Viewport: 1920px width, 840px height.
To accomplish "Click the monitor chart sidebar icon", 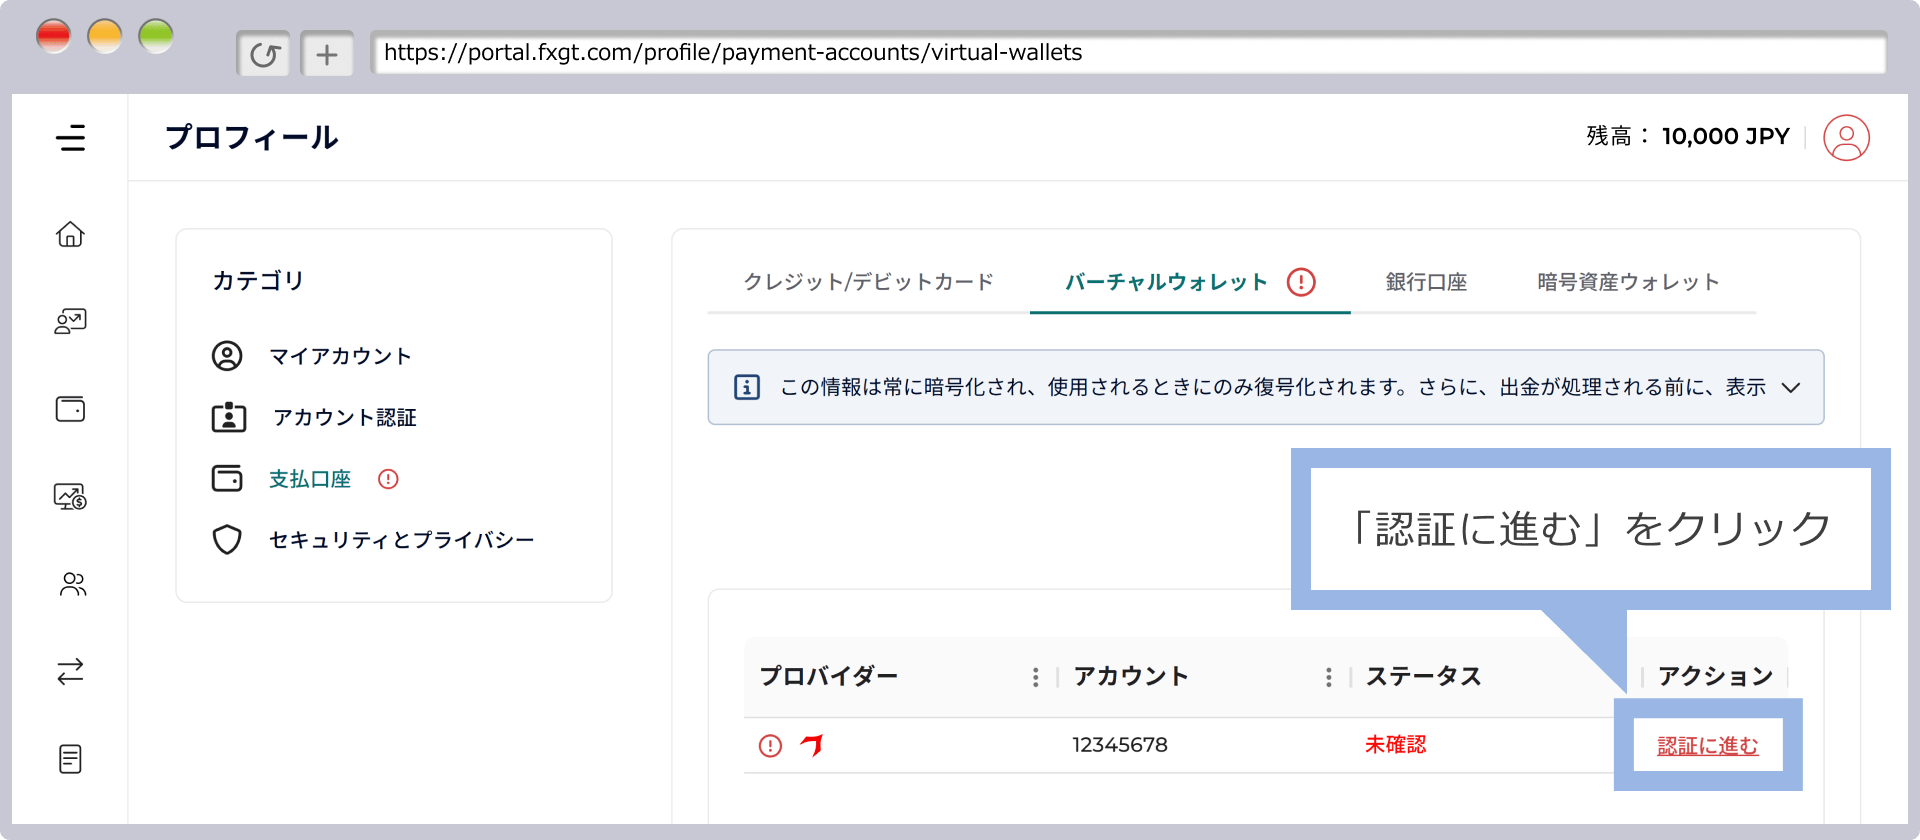I will (70, 496).
